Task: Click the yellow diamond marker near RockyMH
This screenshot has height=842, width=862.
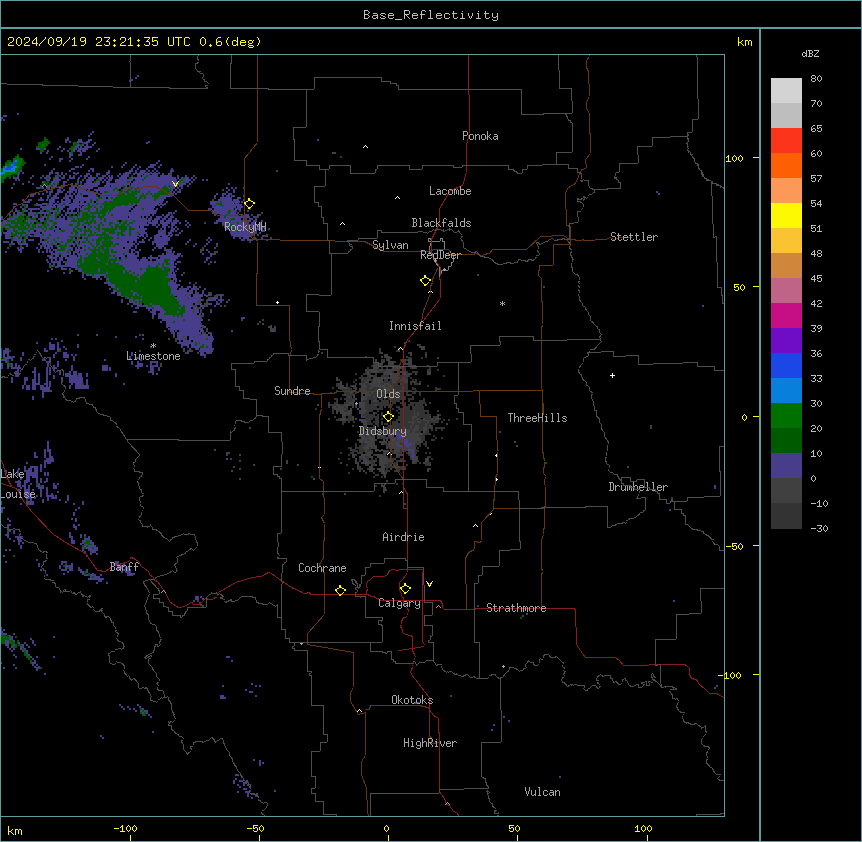Action: (250, 204)
